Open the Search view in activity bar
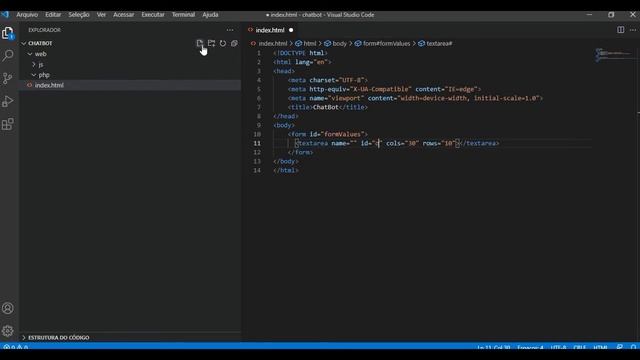 (x=8, y=56)
